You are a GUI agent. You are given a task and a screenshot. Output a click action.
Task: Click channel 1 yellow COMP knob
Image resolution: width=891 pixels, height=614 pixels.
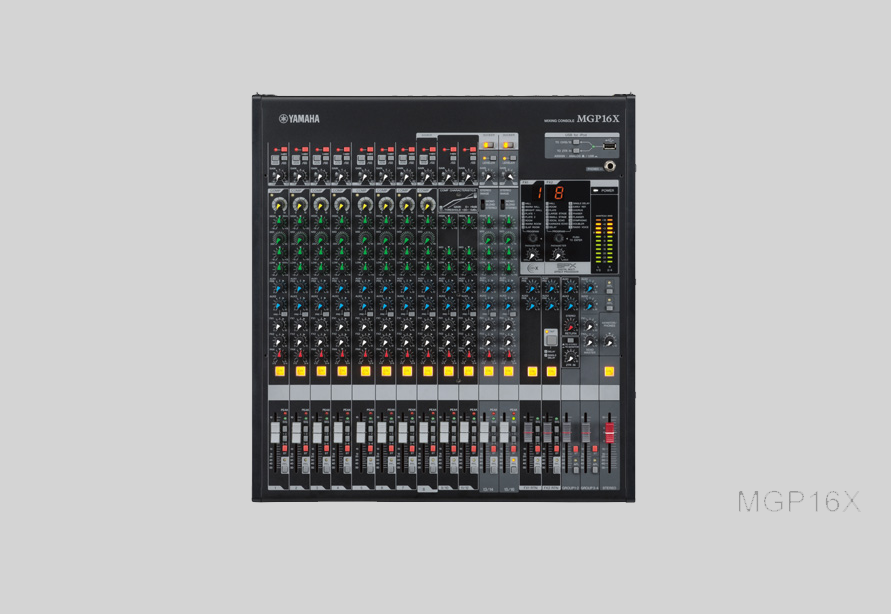pyautogui.click(x=277, y=203)
